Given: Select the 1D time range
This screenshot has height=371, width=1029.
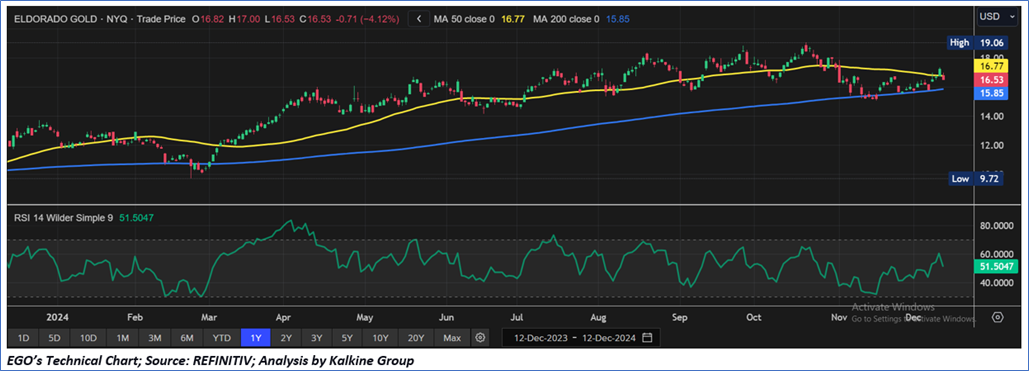Looking at the screenshot, I should [x=23, y=338].
